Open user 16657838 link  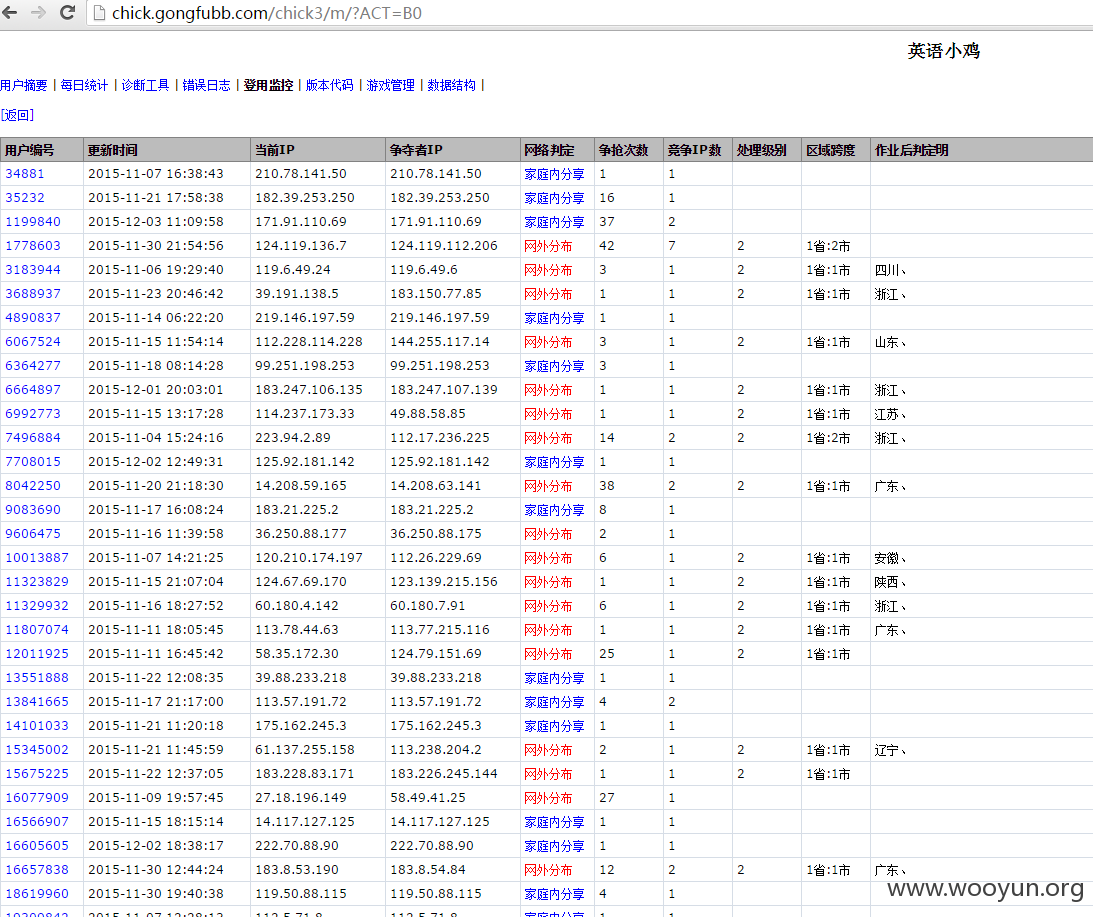click(37, 870)
